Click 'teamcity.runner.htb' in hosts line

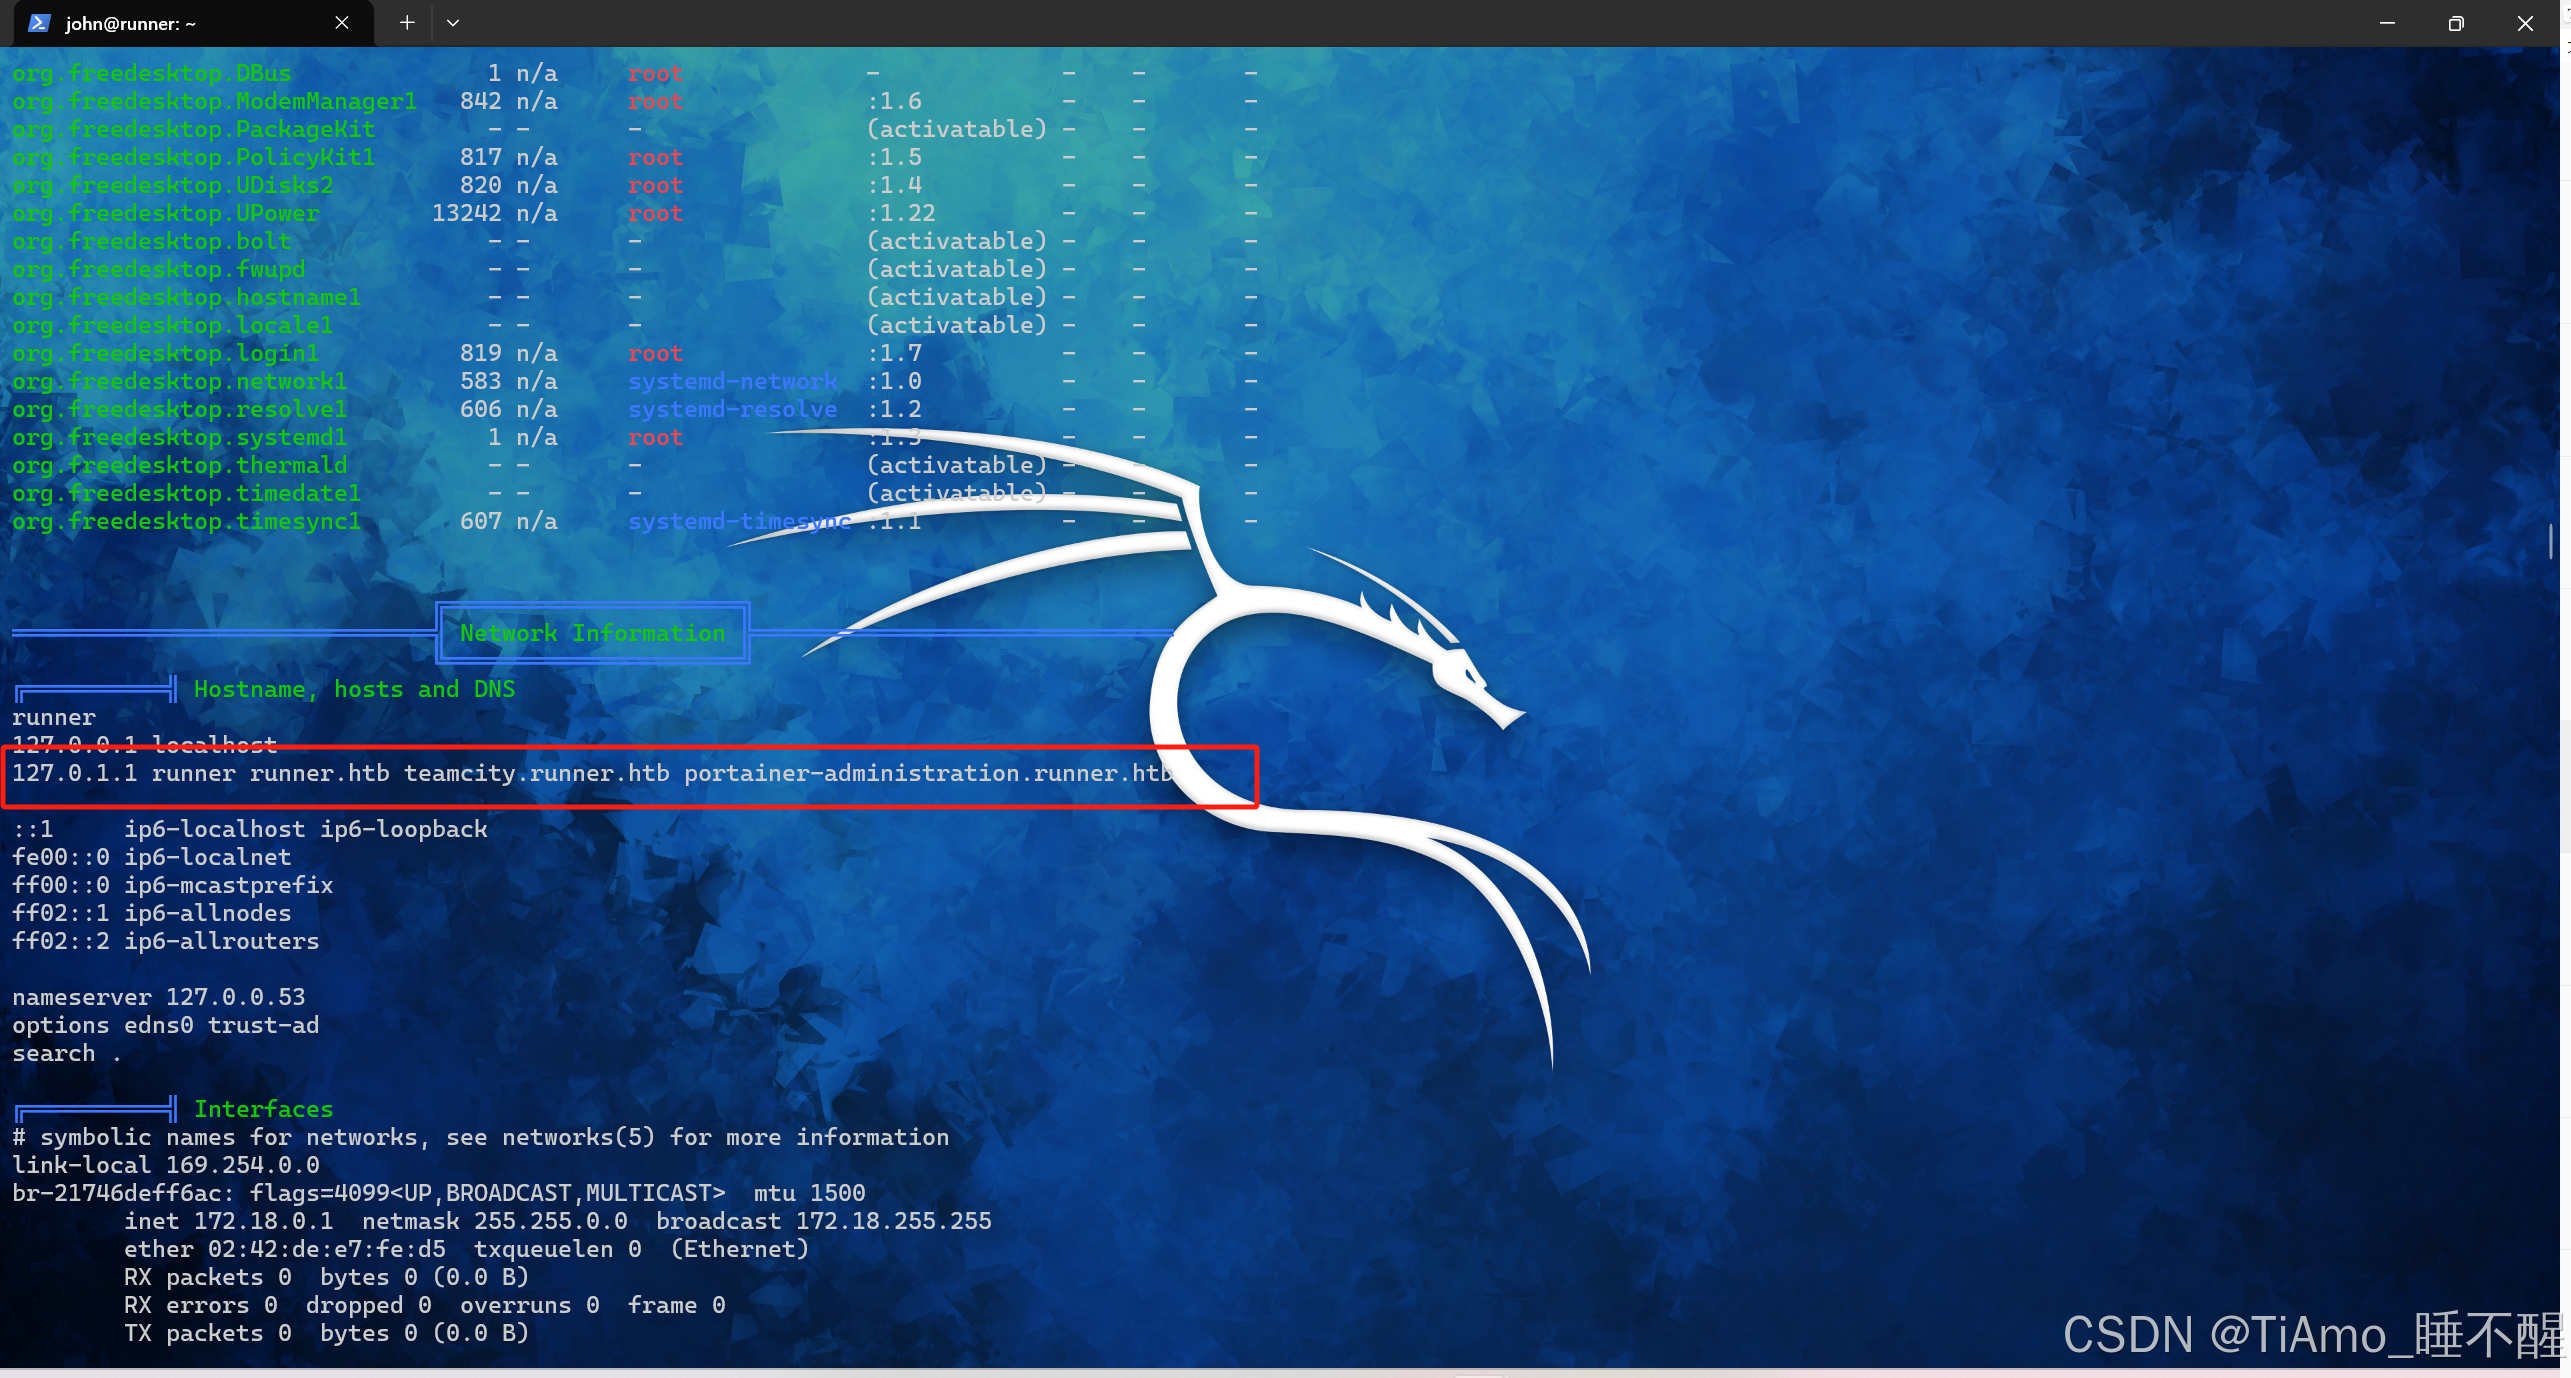pos(537,773)
